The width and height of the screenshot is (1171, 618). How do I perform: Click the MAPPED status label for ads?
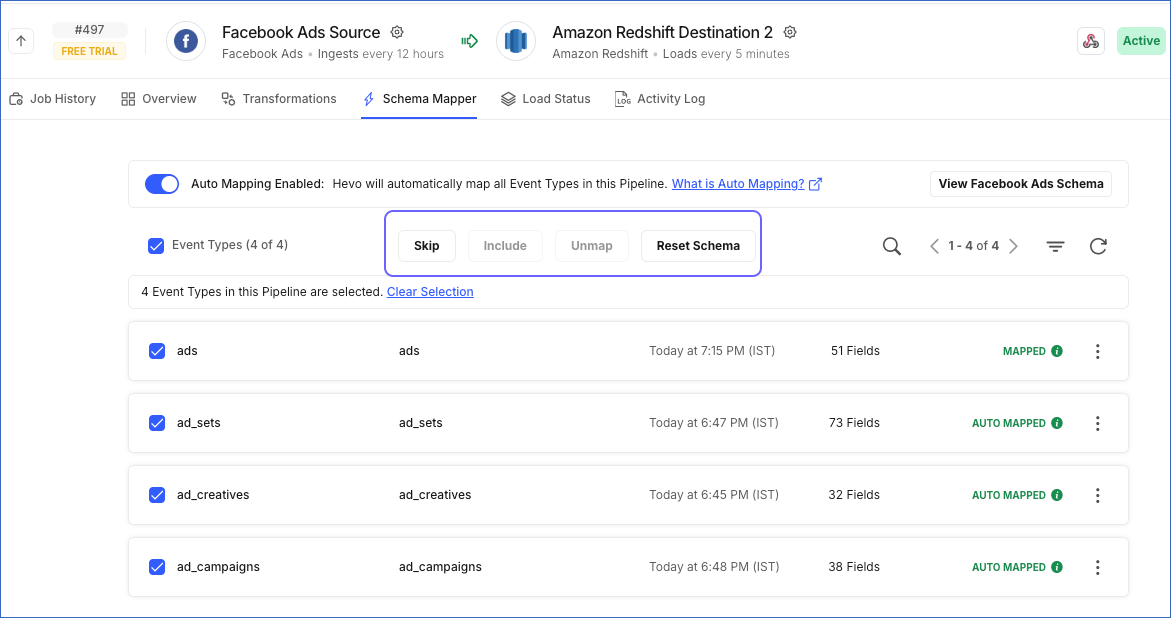[1024, 351]
